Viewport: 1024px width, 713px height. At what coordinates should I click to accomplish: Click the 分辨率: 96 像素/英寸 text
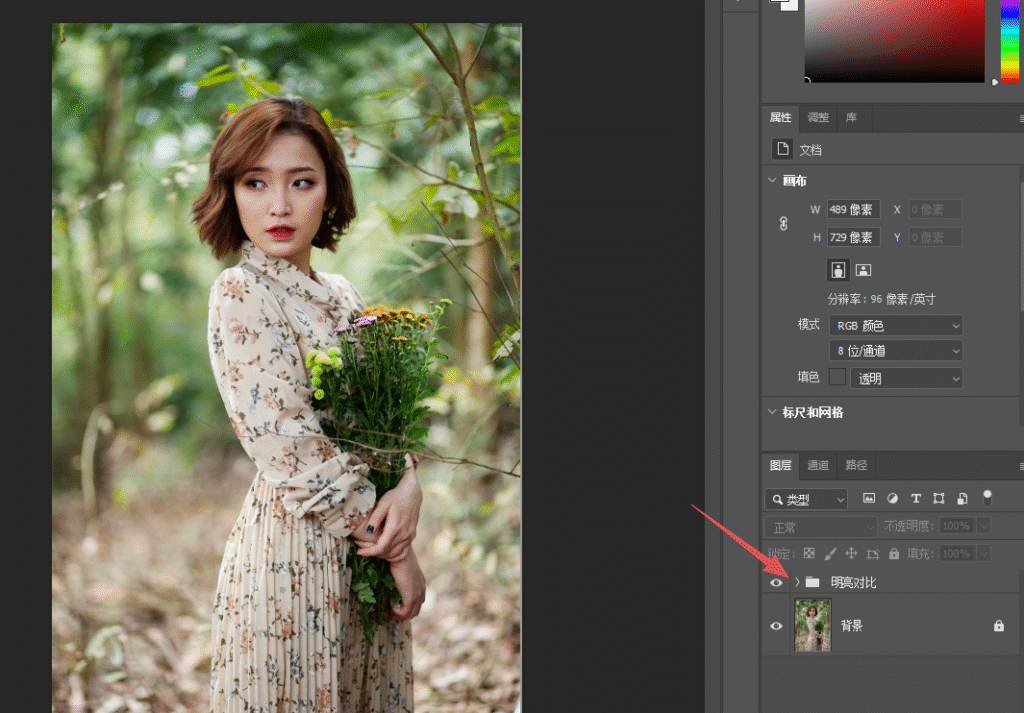(x=881, y=299)
